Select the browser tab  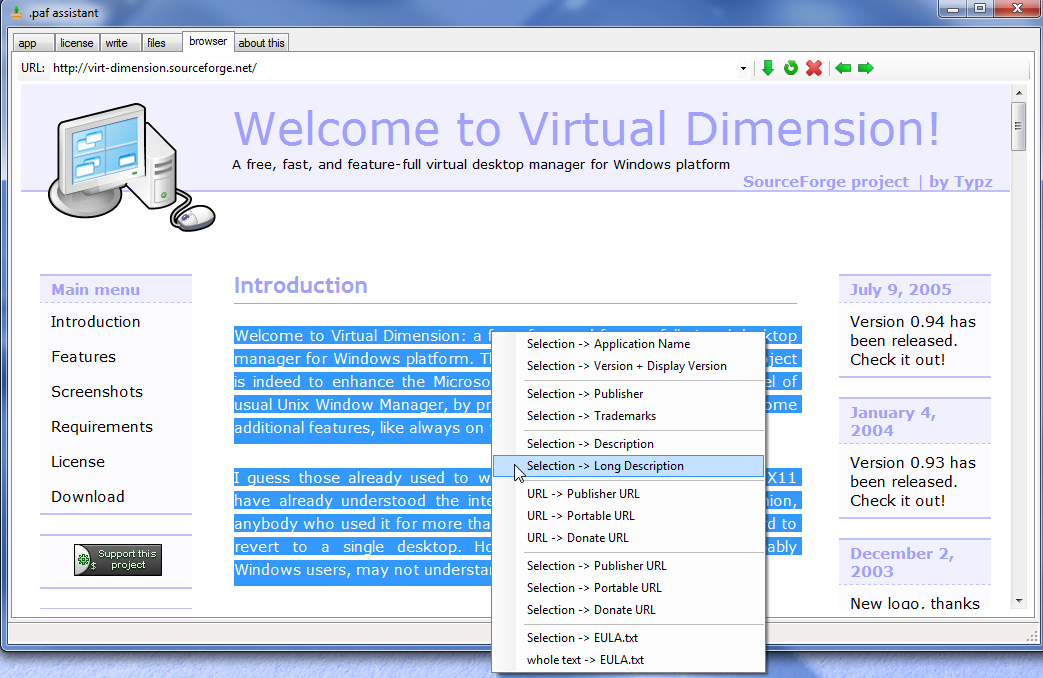(208, 41)
